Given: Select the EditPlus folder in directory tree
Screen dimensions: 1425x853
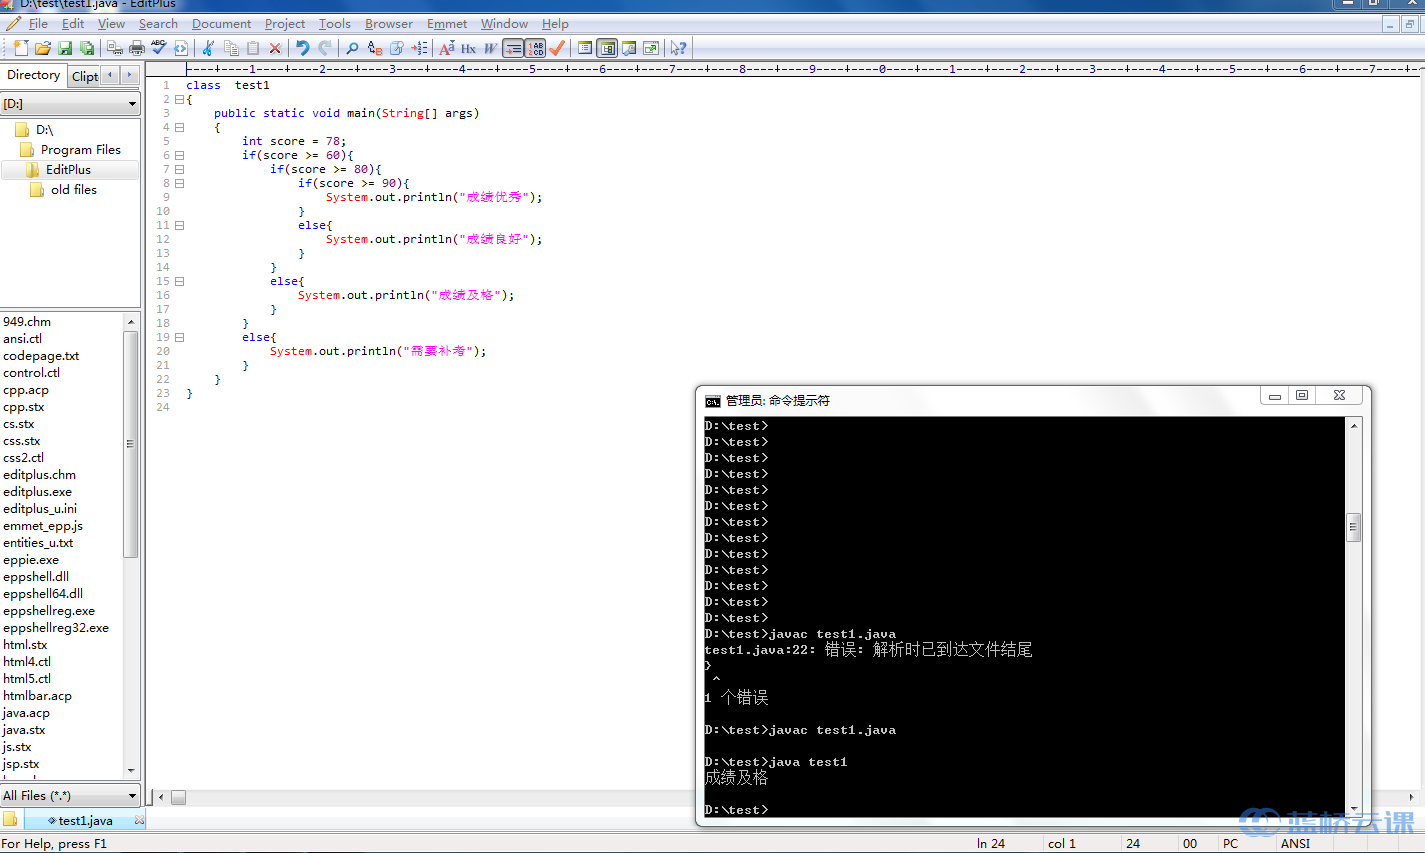Looking at the screenshot, I should (68, 170).
